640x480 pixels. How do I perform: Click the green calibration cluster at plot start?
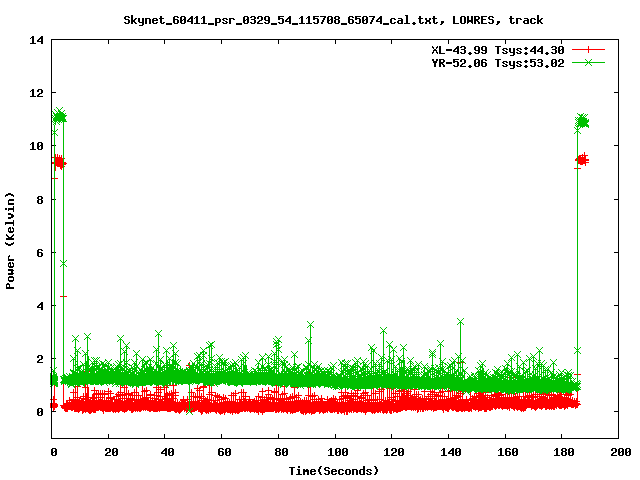click(x=59, y=117)
